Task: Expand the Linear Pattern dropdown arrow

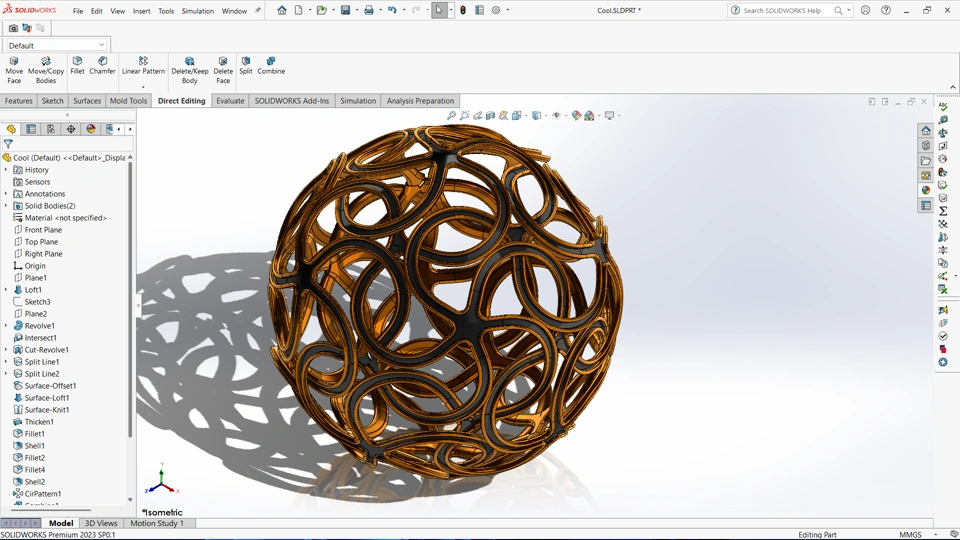Action: pos(143,87)
